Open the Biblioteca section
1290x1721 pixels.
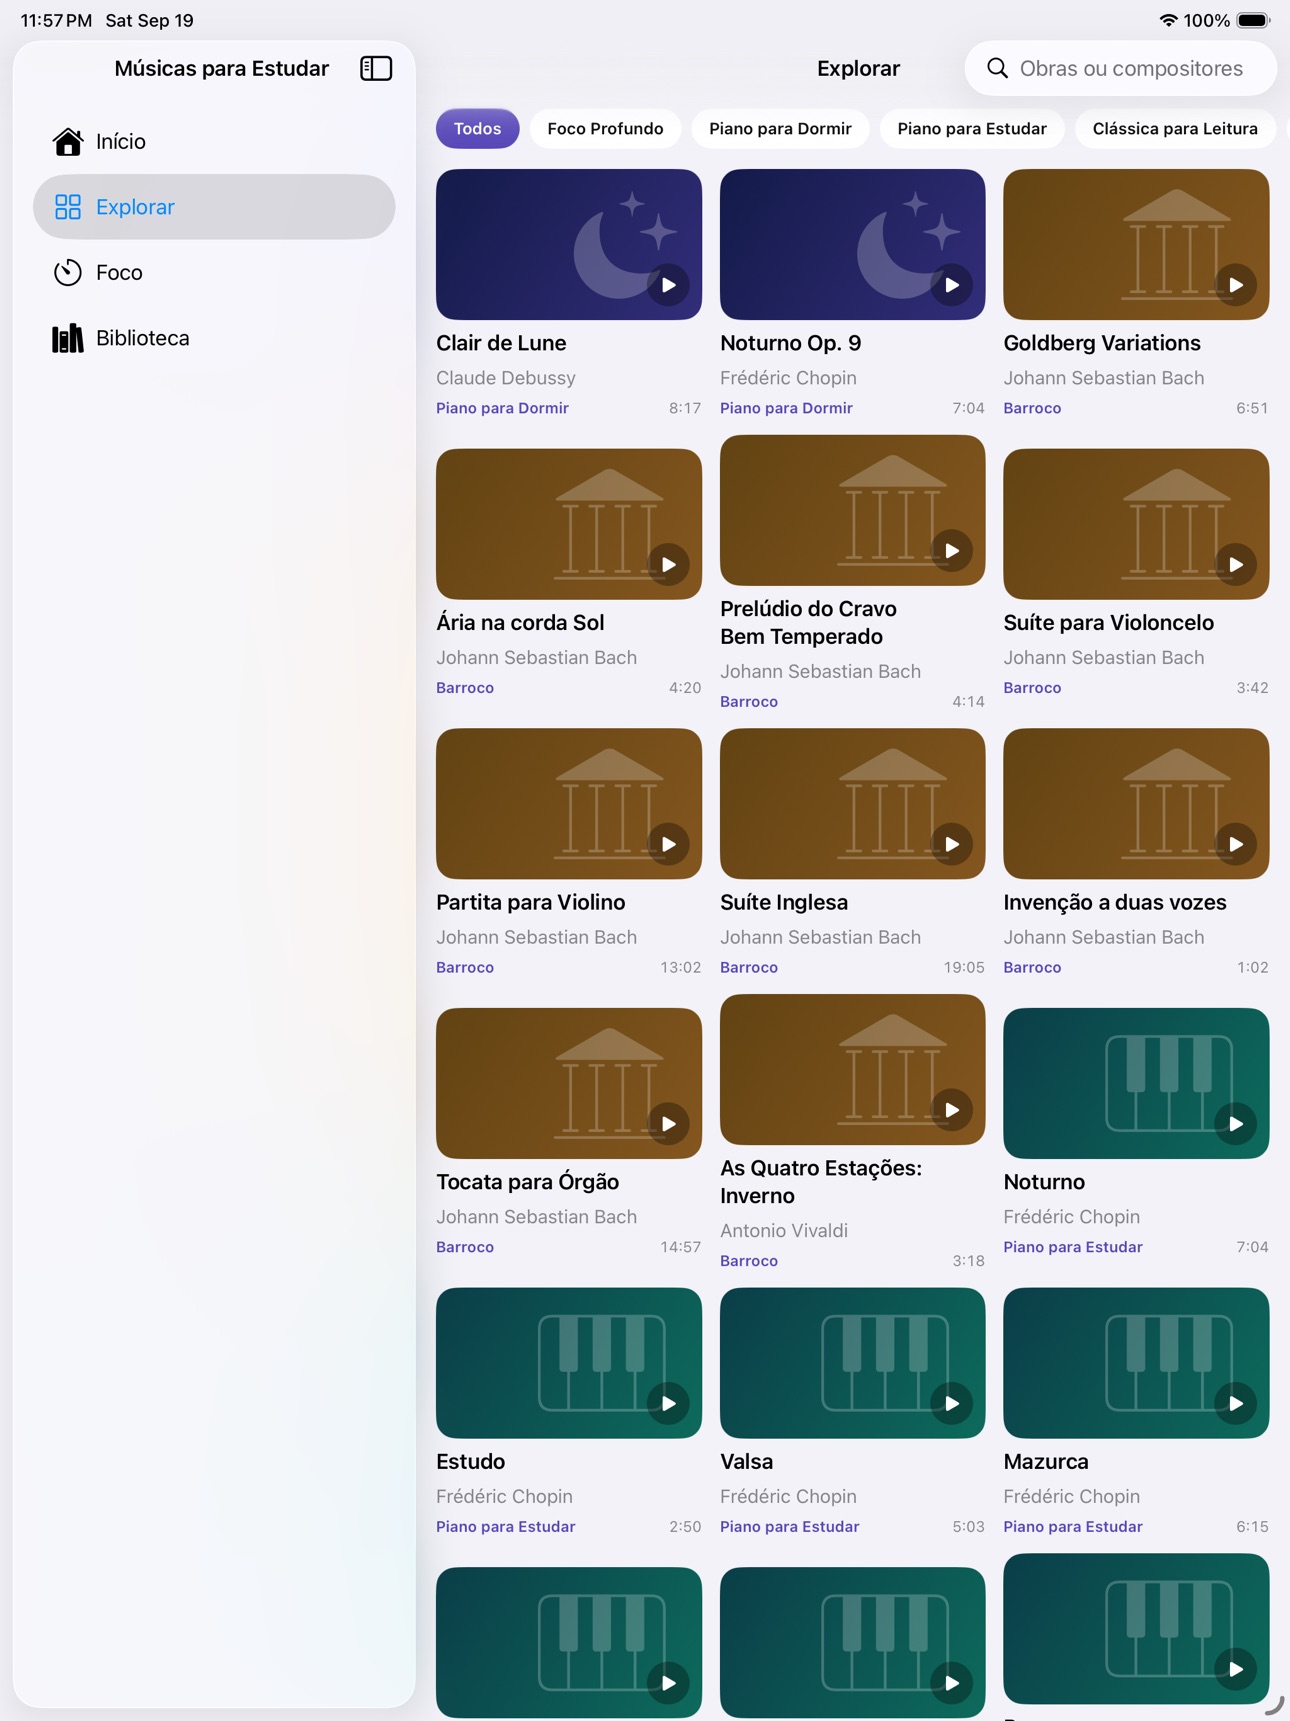pos(214,338)
